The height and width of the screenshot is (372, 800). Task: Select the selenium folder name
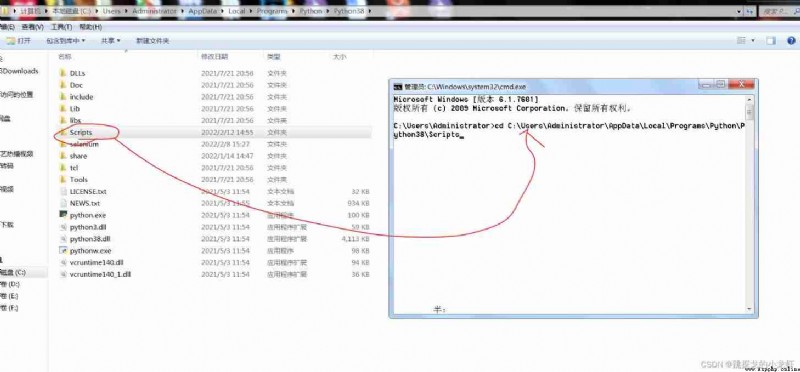click(x=84, y=144)
